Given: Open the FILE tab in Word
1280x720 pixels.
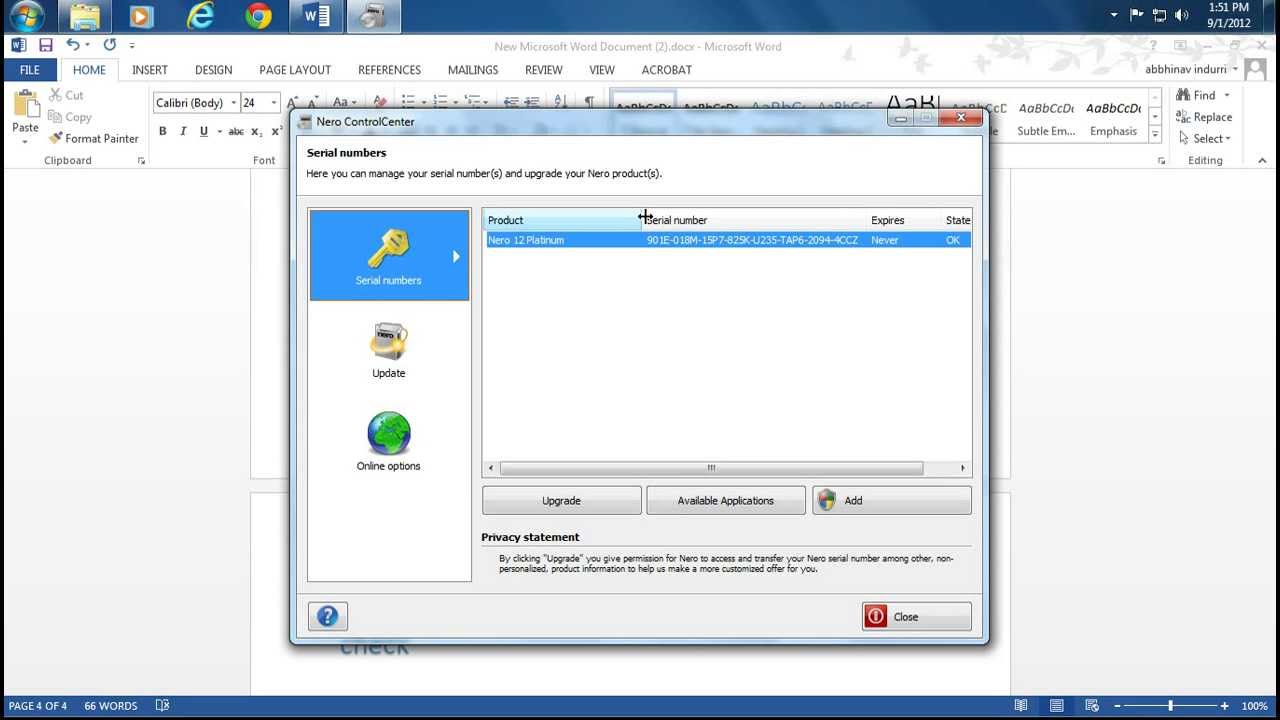Looking at the screenshot, I should click(x=30, y=70).
